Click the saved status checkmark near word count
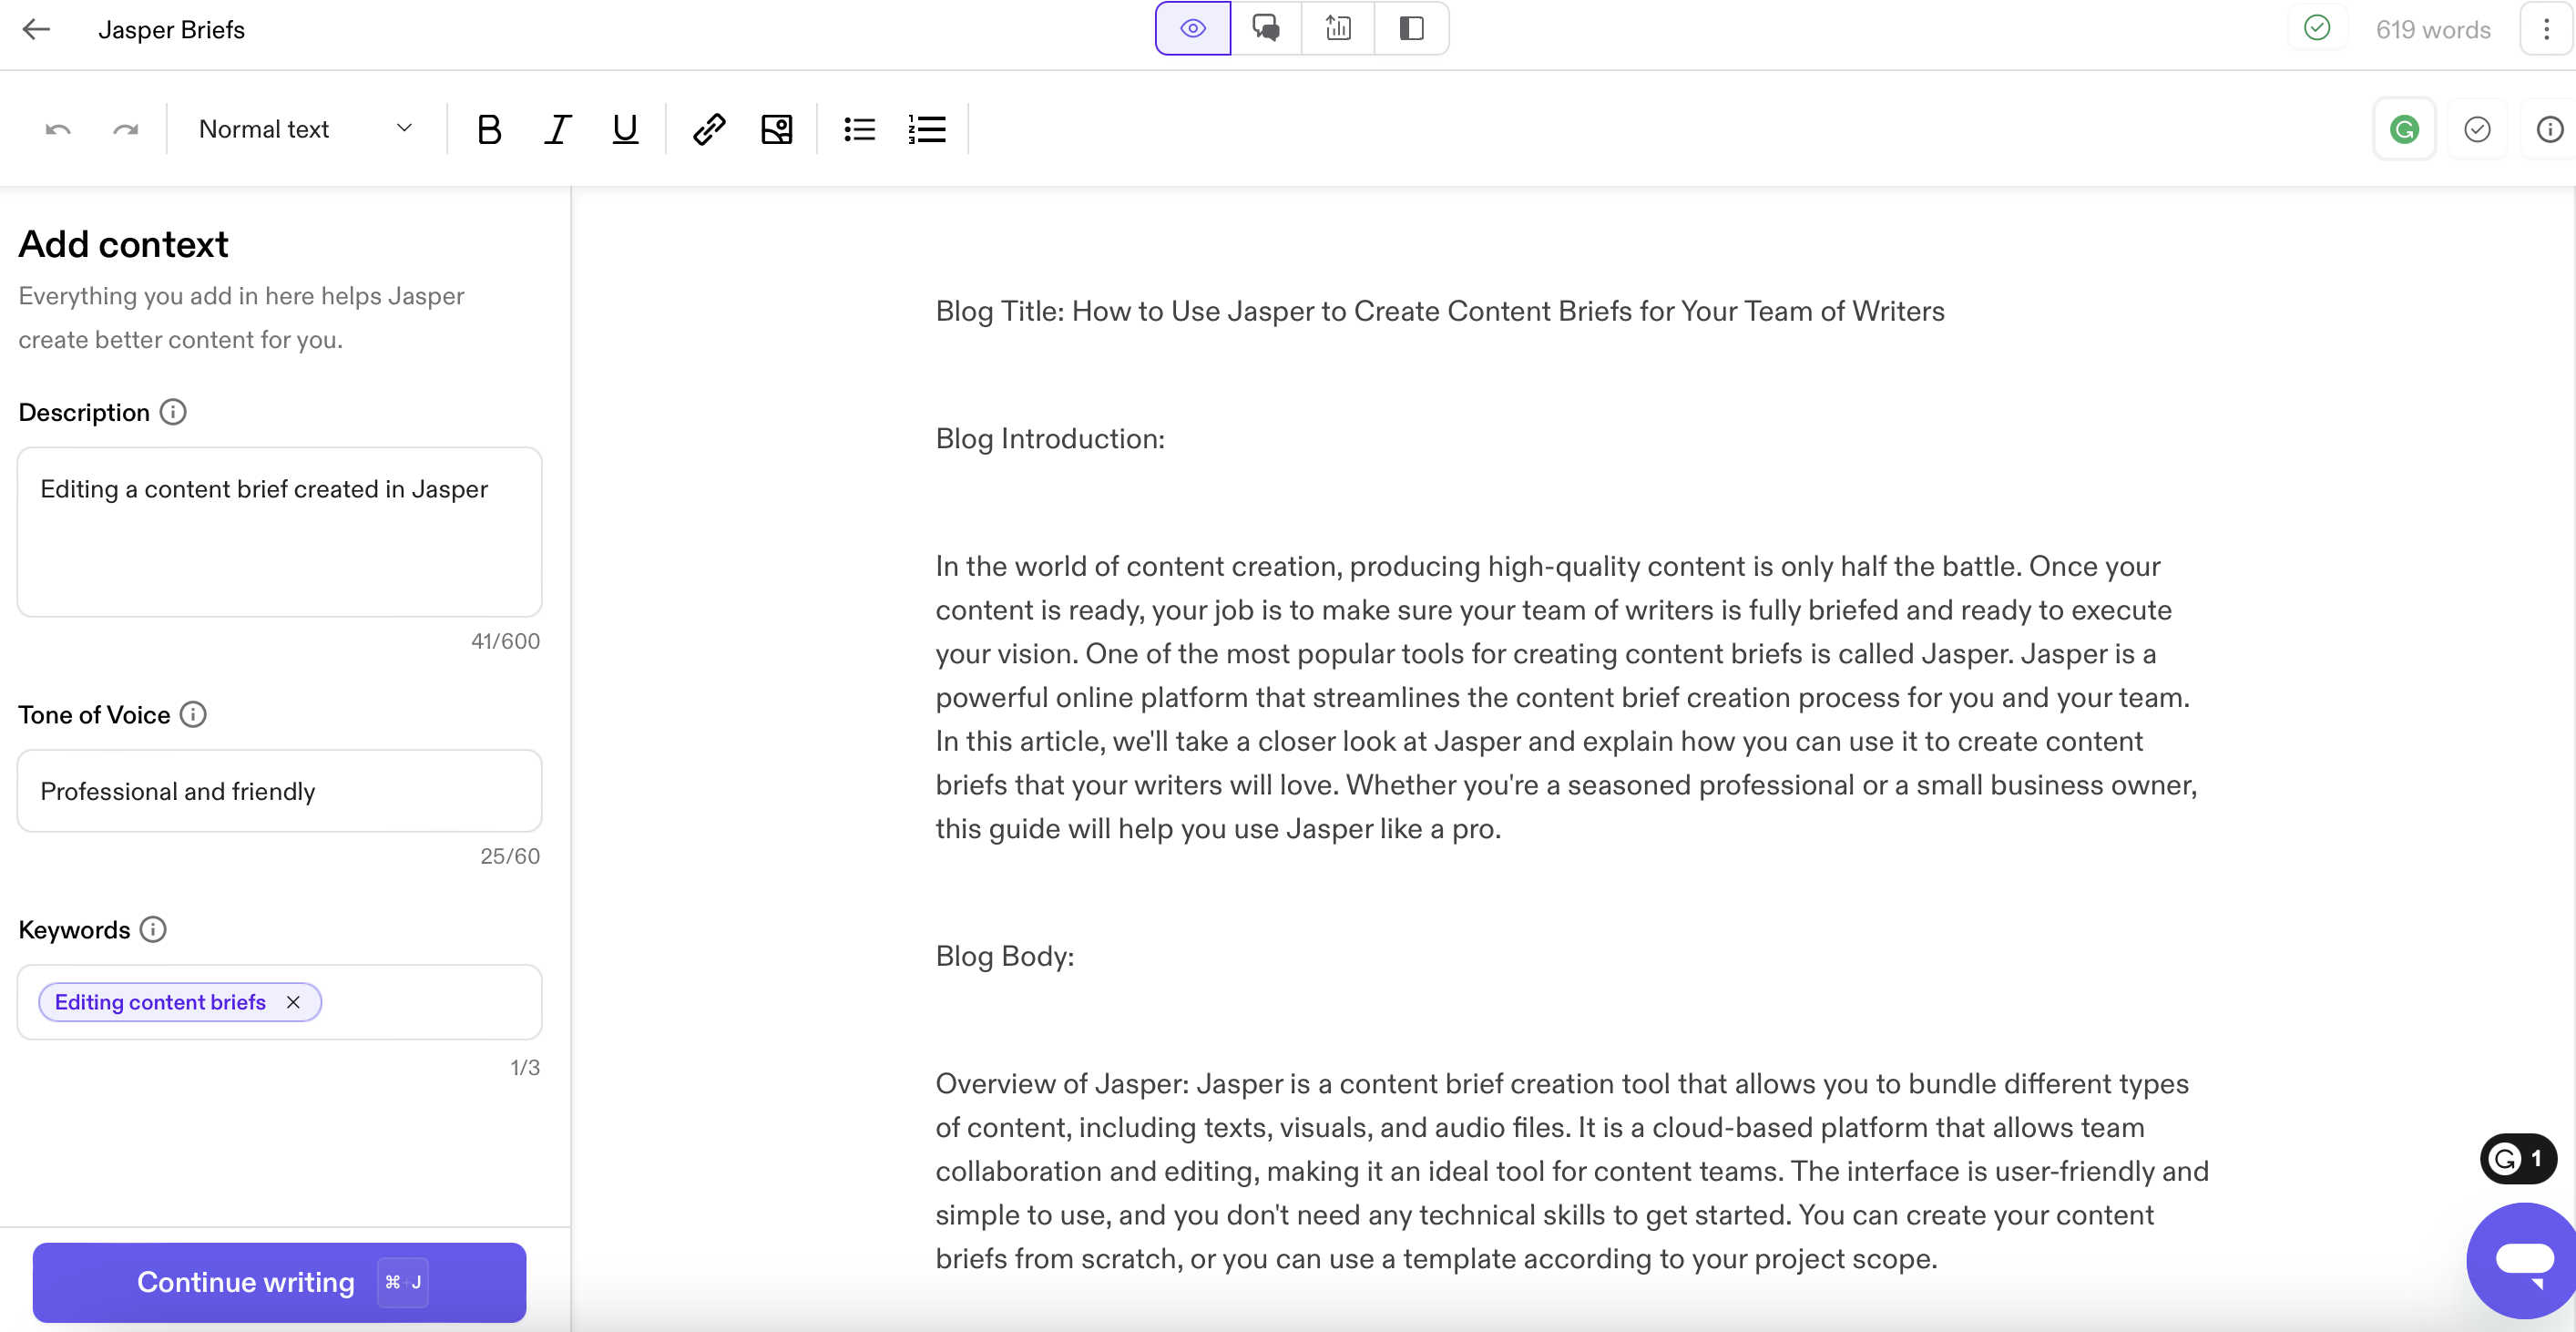The width and height of the screenshot is (2576, 1332). click(2317, 28)
